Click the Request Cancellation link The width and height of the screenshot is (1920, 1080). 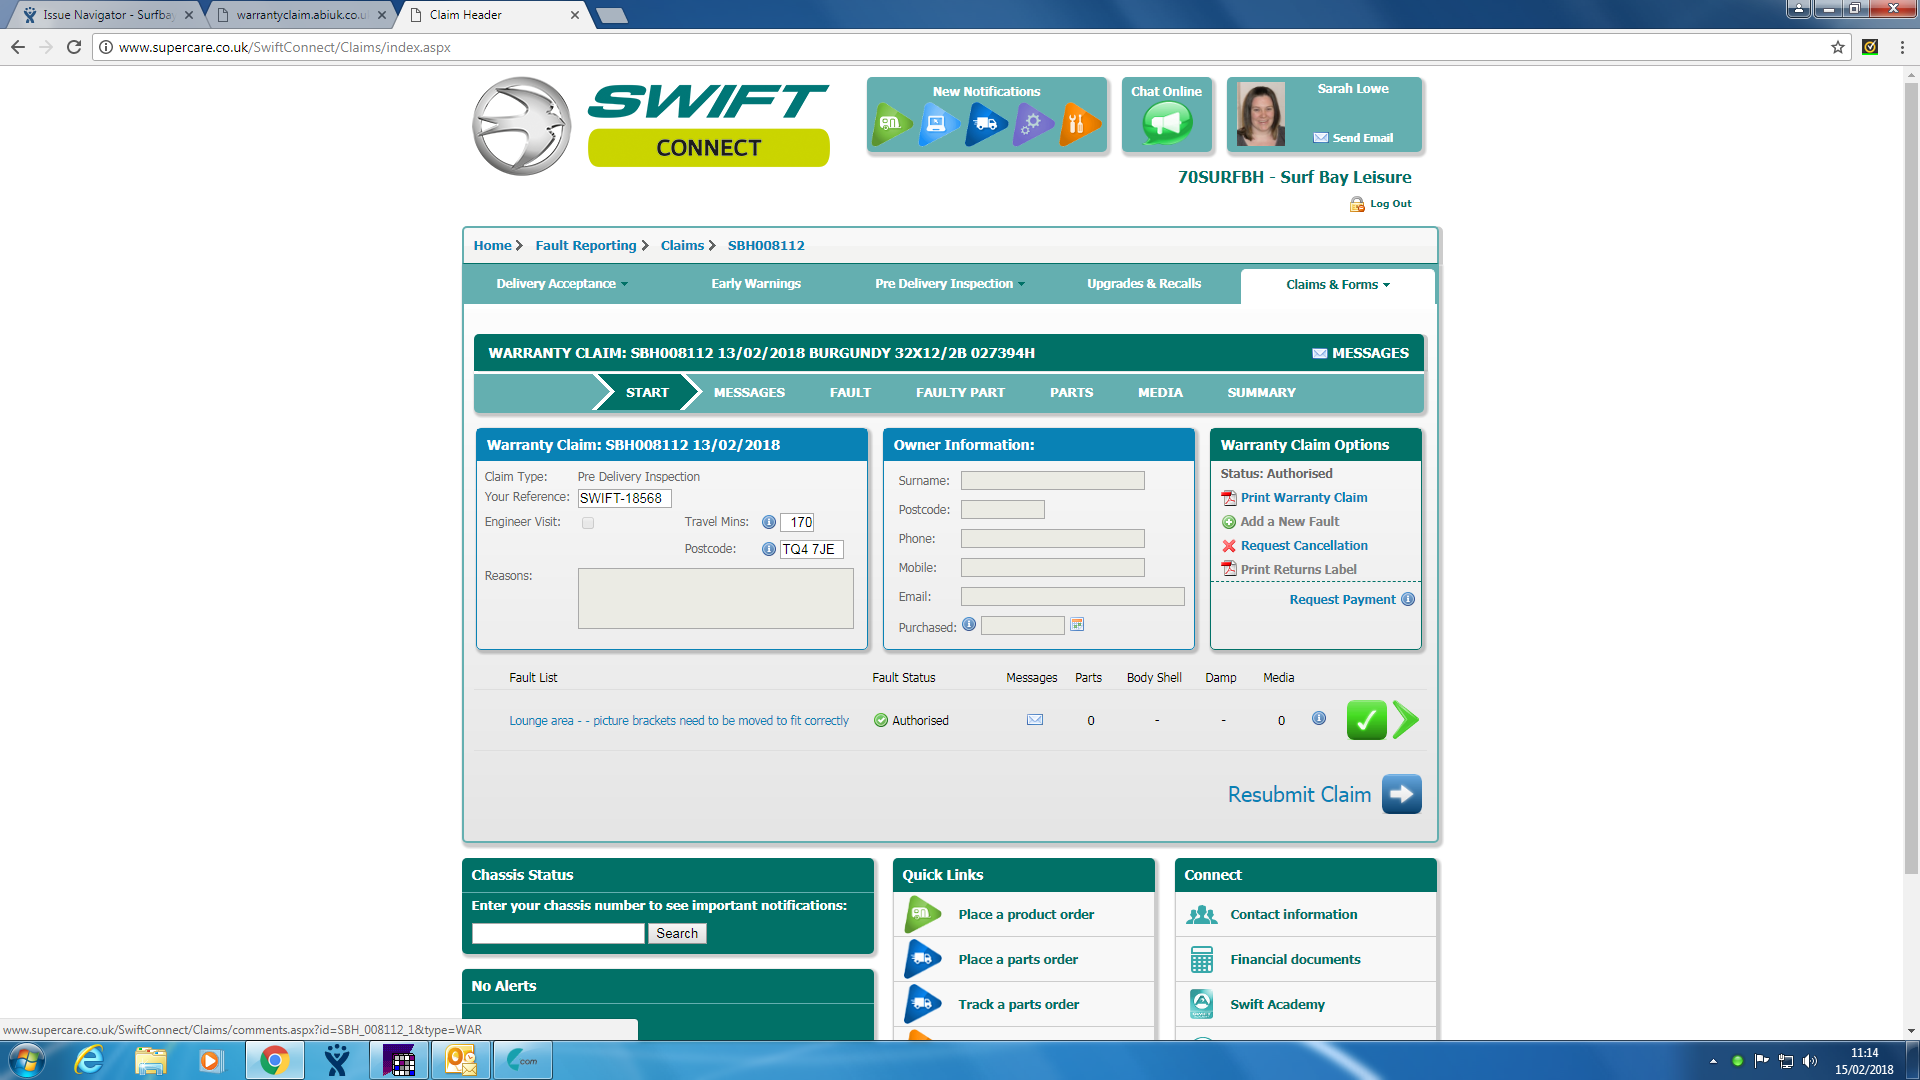[1303, 546]
